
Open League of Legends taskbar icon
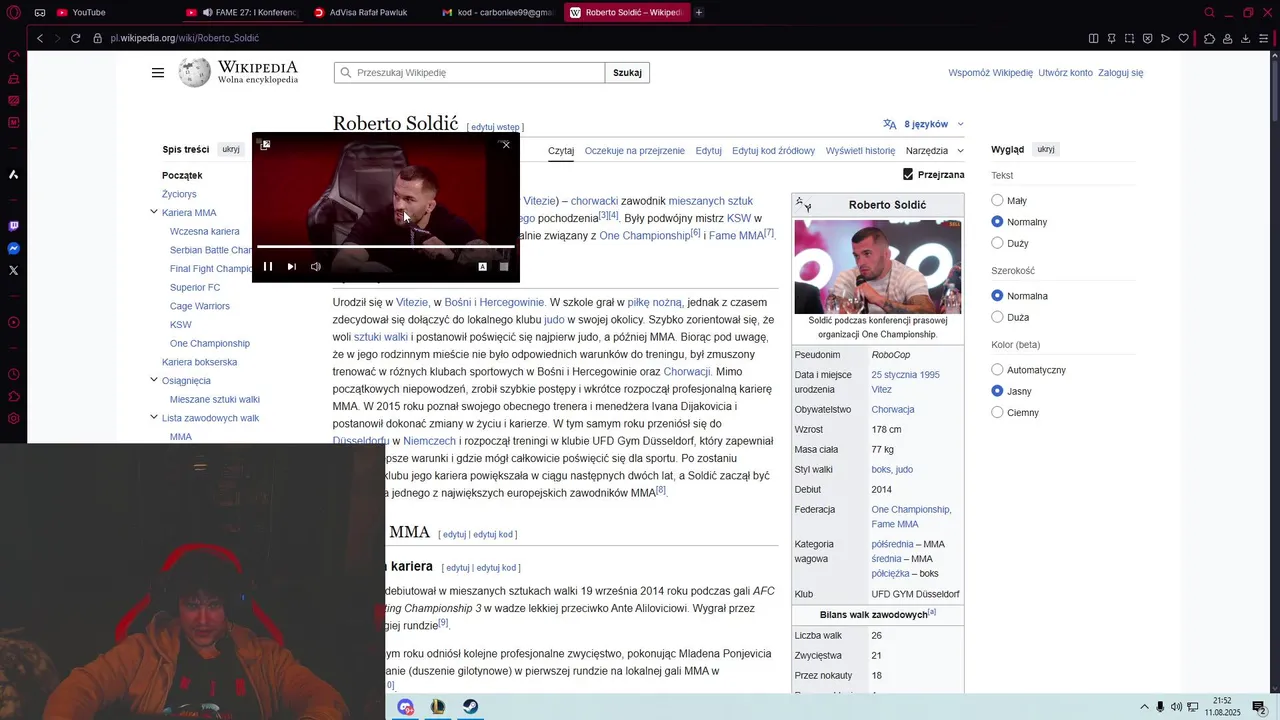pos(437,707)
